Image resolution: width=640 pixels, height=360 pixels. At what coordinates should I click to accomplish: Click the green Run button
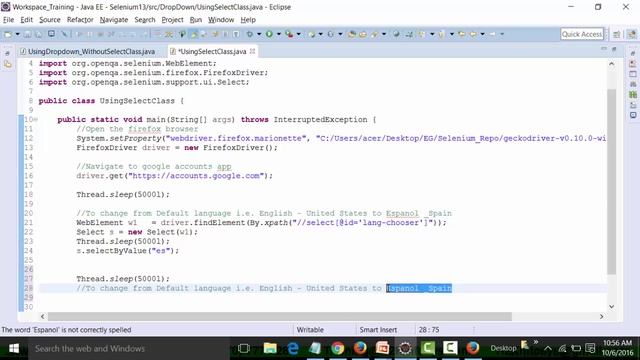269,34
